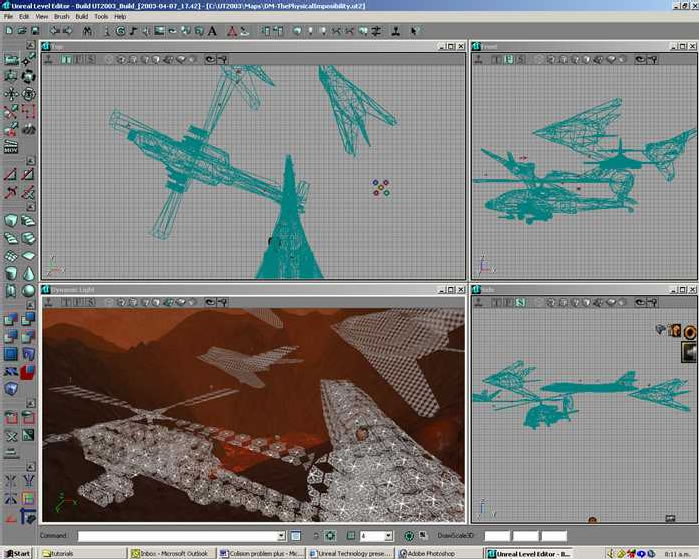
Task: Open the Brush menu
Action: pos(62,17)
